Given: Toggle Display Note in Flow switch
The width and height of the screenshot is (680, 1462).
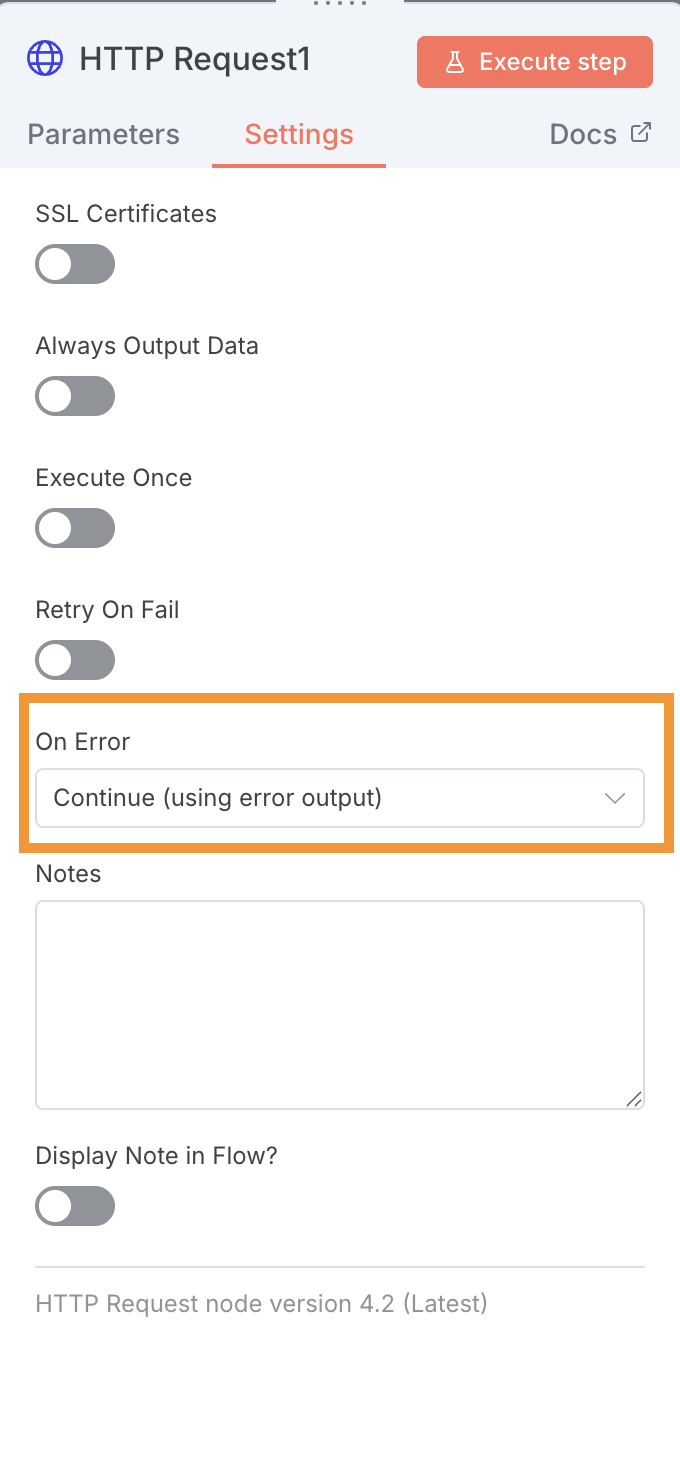Looking at the screenshot, I should pyautogui.click(x=75, y=1207).
